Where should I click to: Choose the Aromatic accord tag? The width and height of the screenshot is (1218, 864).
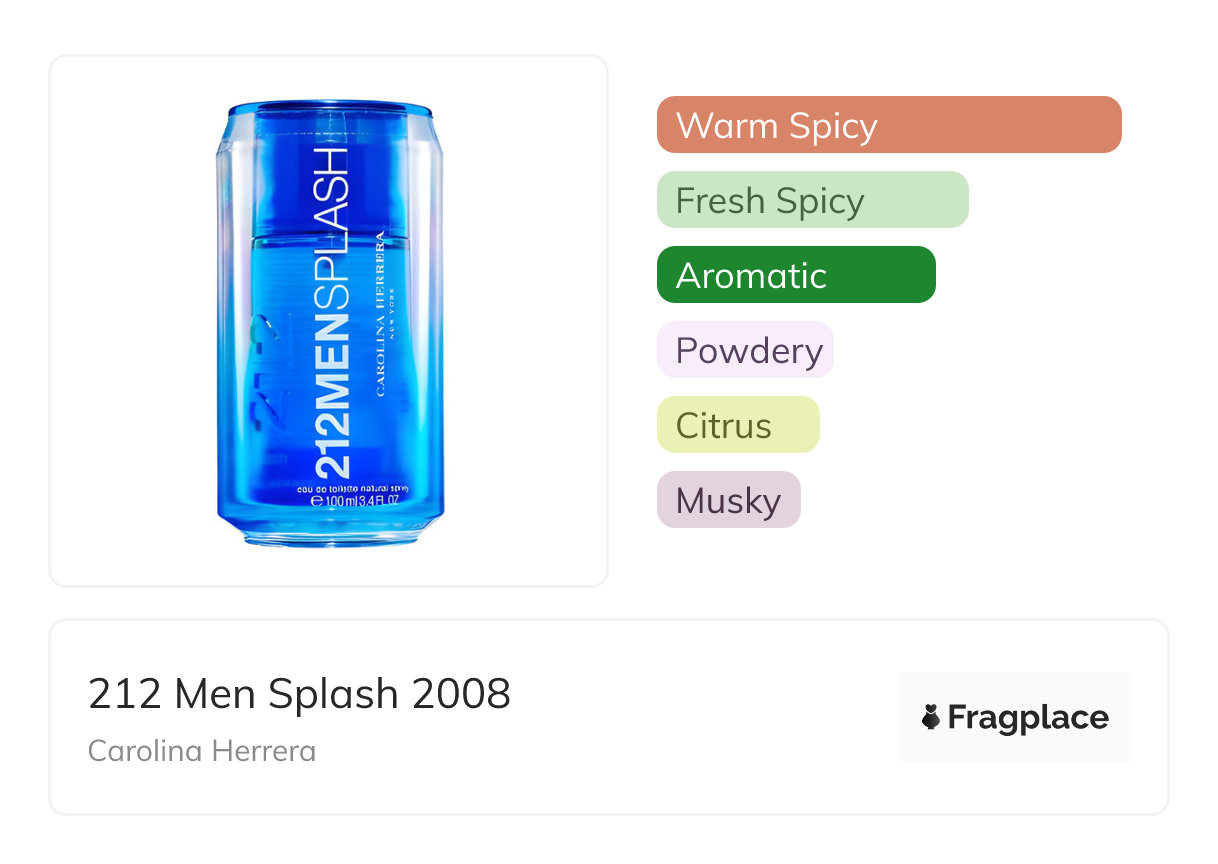[x=795, y=275]
